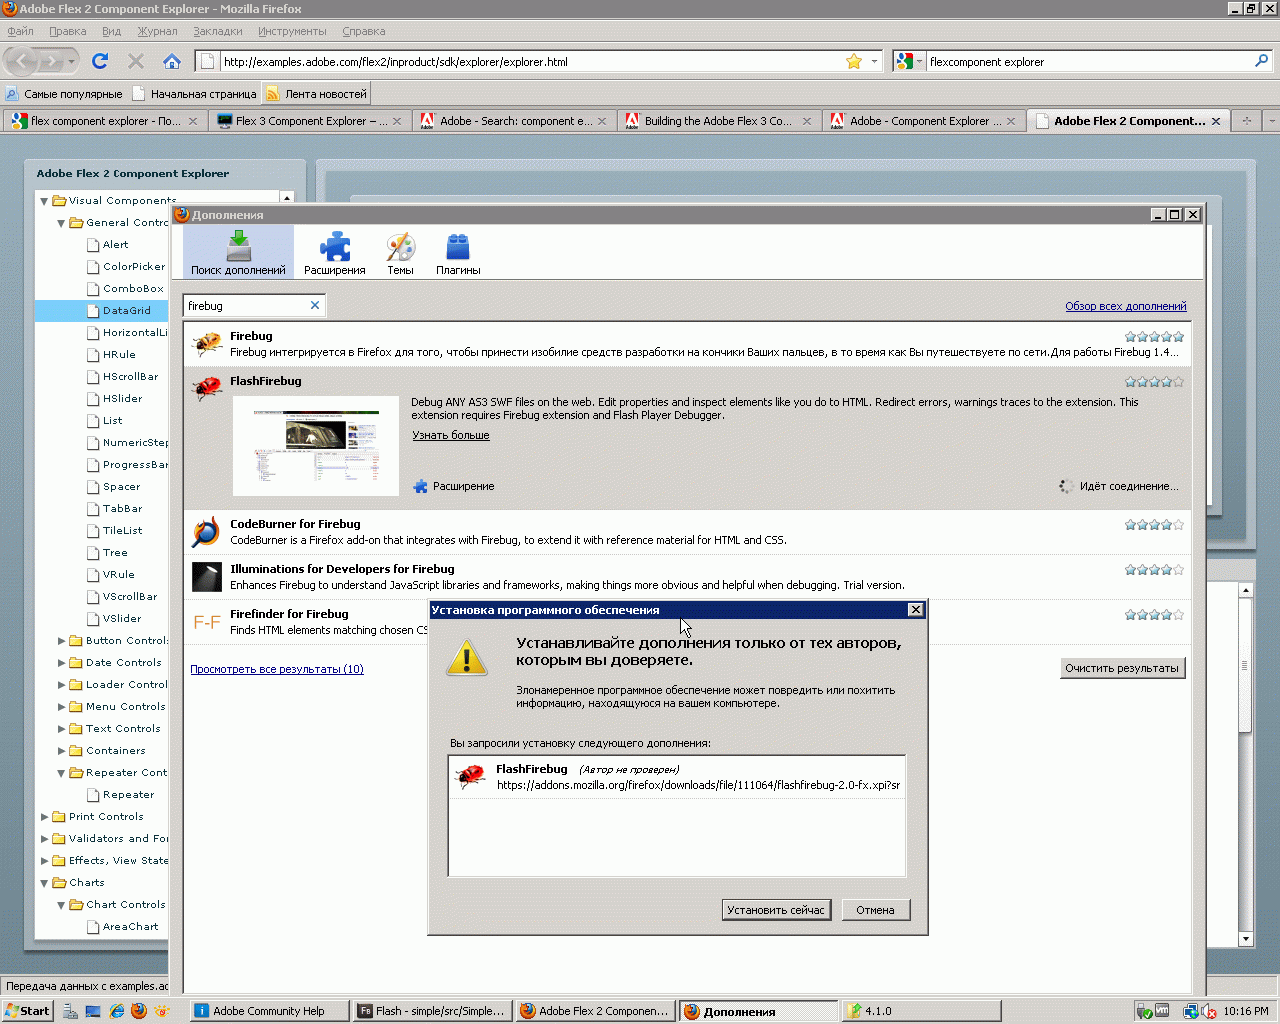The height and width of the screenshot is (1024, 1280).
Task: Open Начальная страница bookmark
Action: (x=195, y=94)
